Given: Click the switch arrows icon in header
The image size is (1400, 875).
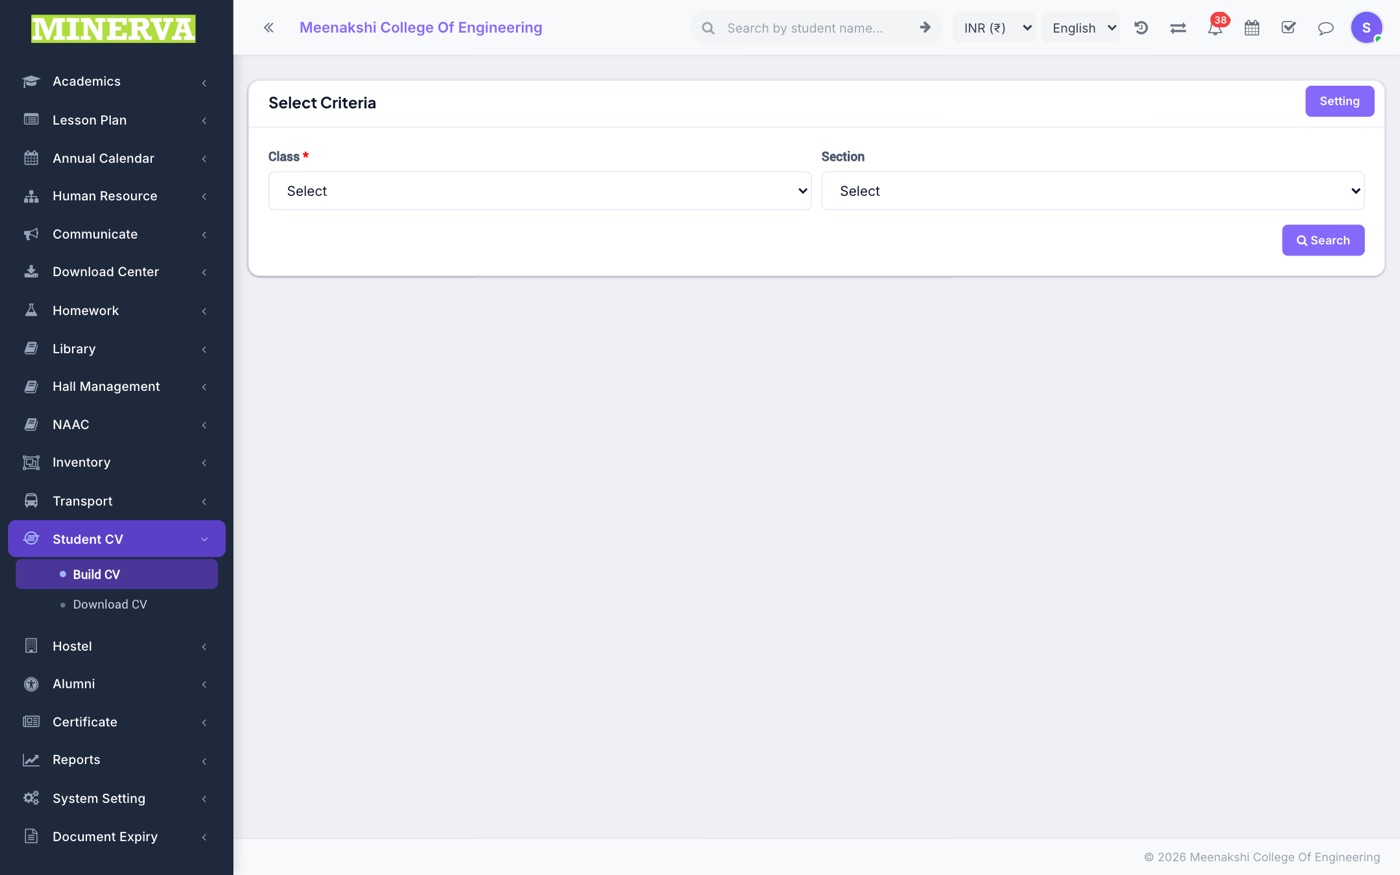Looking at the screenshot, I should [1178, 28].
